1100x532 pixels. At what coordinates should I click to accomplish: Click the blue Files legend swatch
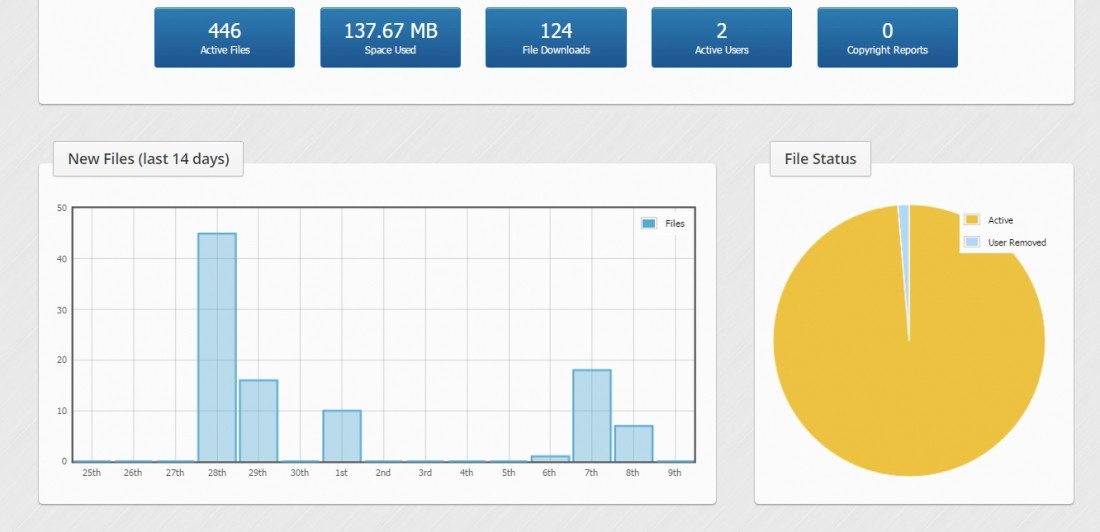click(x=649, y=224)
